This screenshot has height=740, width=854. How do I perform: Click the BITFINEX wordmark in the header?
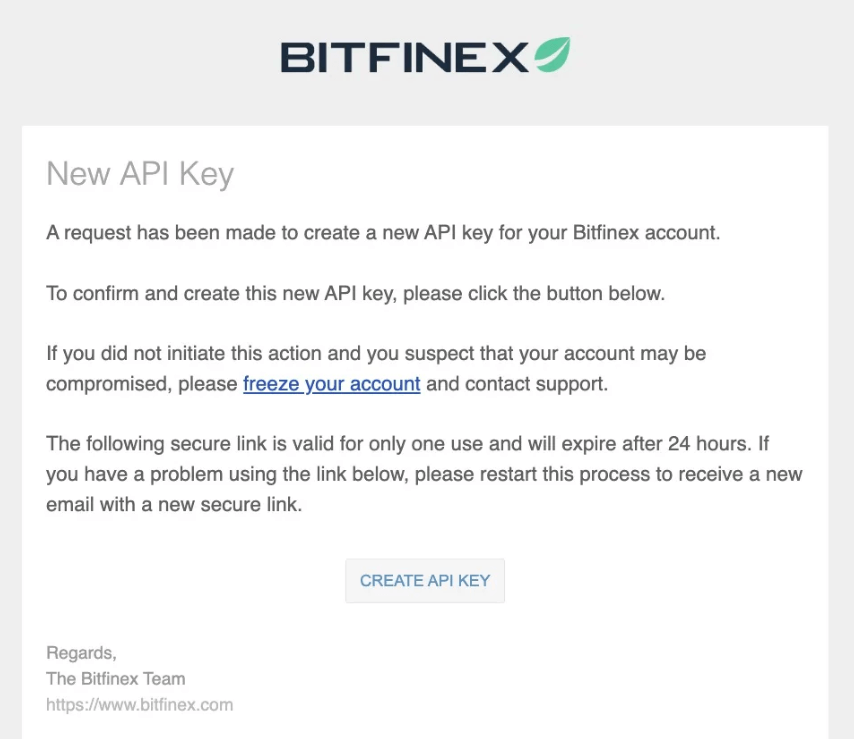(x=403, y=57)
